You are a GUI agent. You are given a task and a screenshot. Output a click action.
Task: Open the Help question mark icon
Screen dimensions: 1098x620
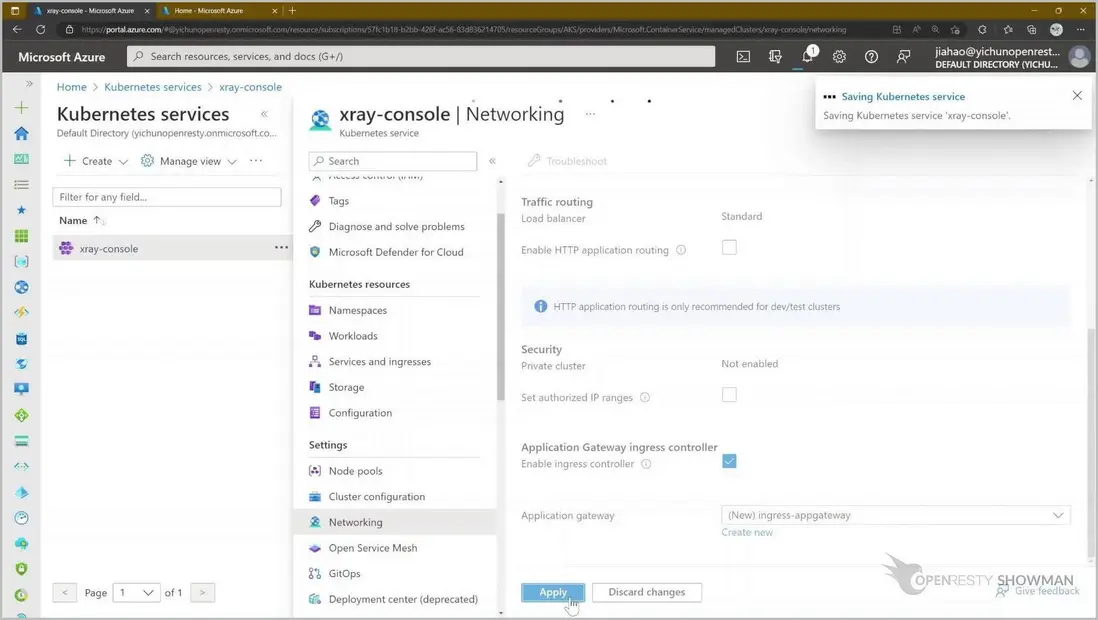click(x=871, y=57)
